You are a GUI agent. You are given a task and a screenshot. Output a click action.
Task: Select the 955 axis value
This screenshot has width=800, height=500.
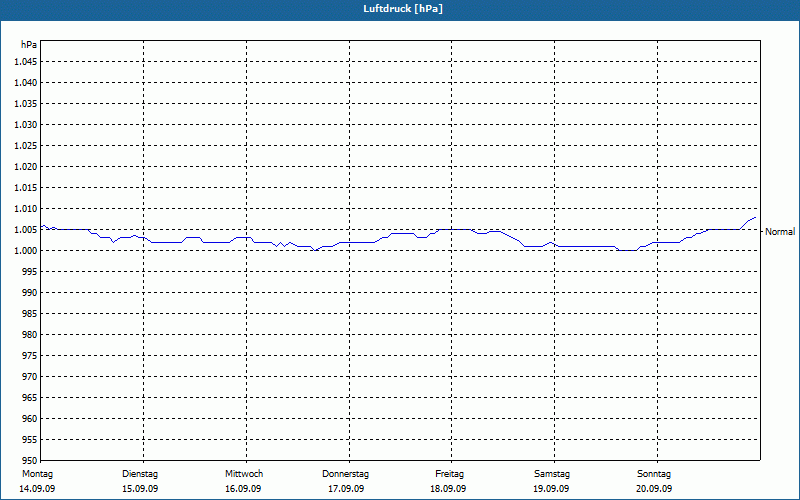coord(30,439)
